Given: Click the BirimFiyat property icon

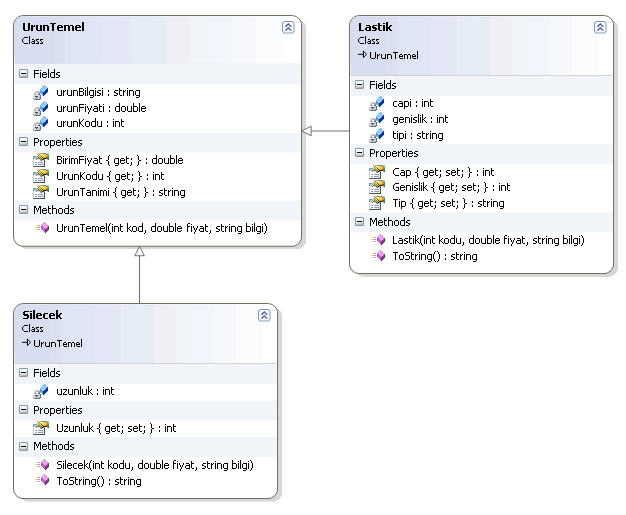Looking at the screenshot, I should 41,160.
